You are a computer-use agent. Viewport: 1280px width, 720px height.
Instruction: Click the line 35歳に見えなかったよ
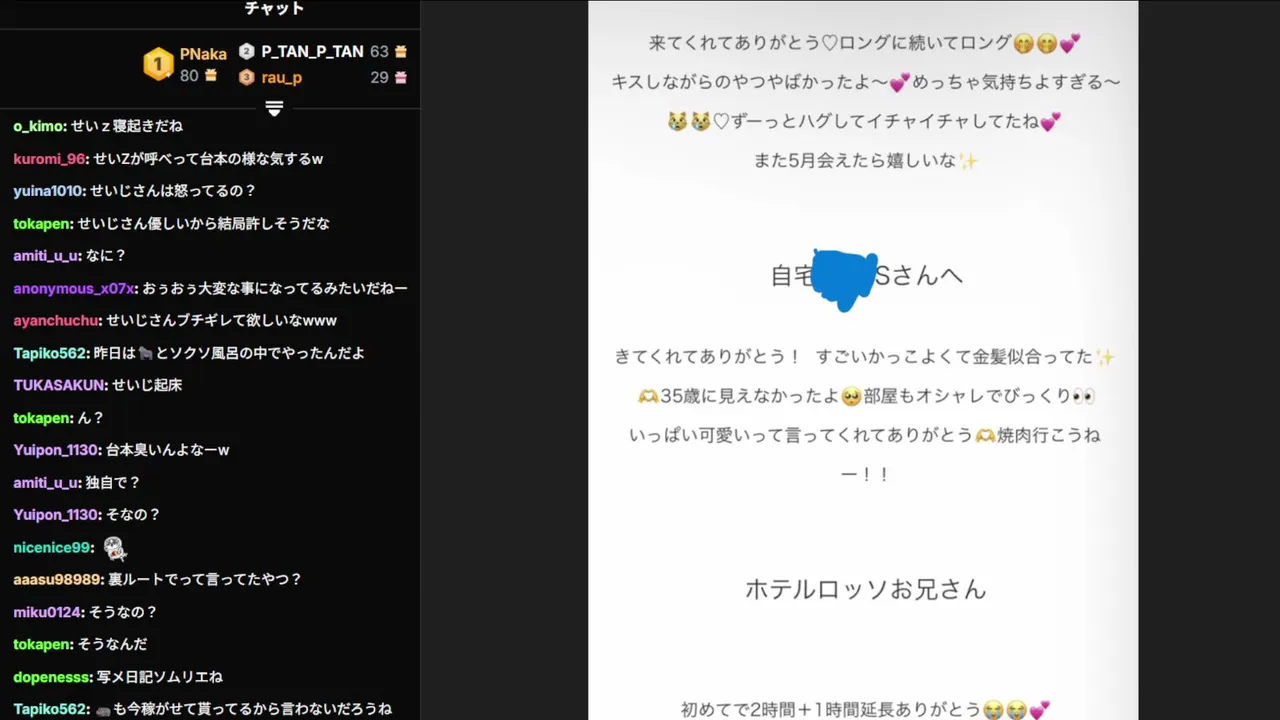[866, 396]
